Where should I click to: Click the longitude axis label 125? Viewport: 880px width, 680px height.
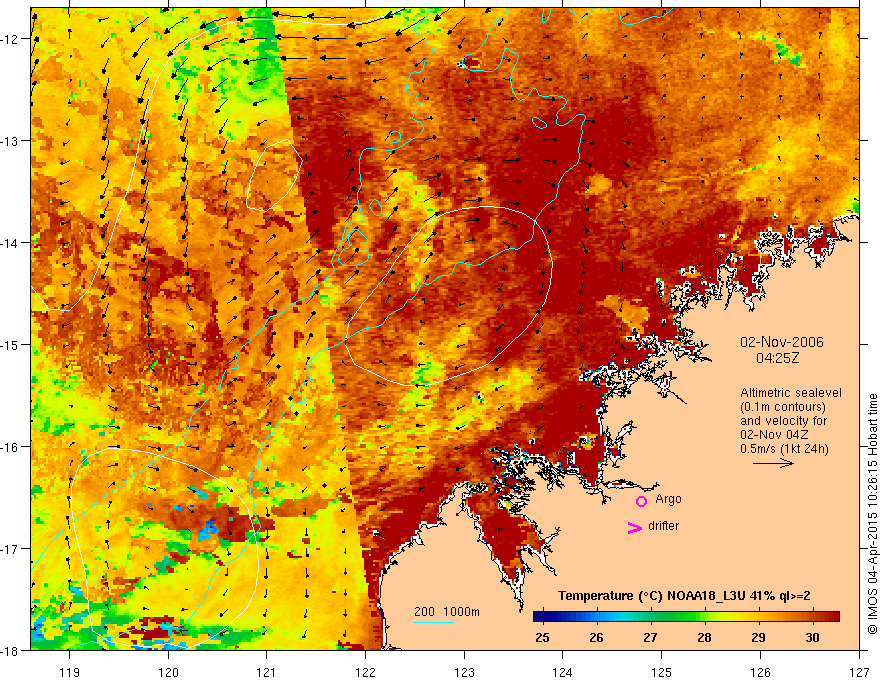point(662,672)
